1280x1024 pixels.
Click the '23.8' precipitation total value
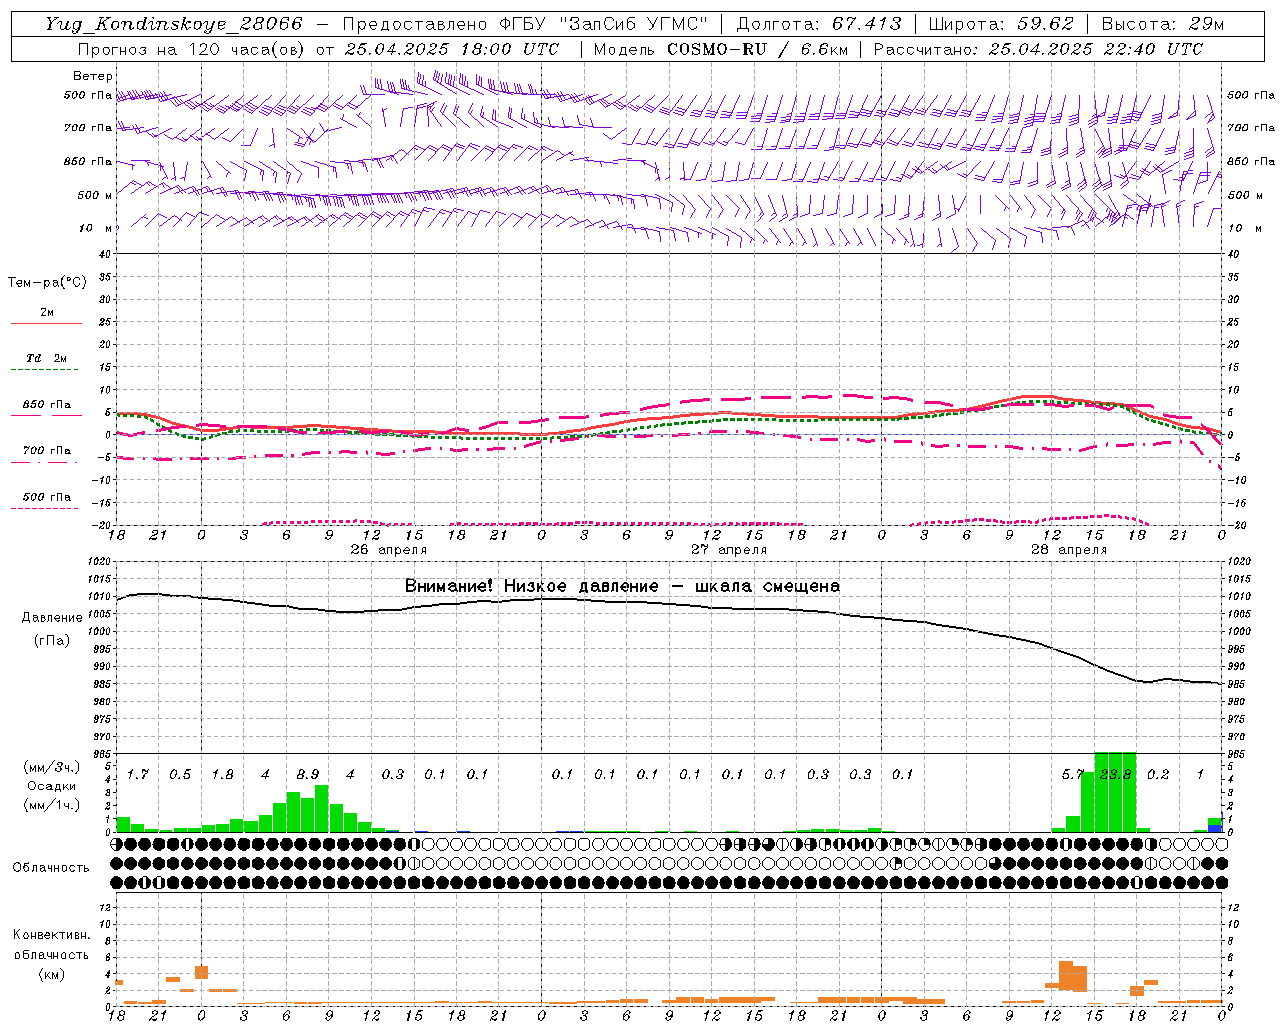tap(1115, 775)
